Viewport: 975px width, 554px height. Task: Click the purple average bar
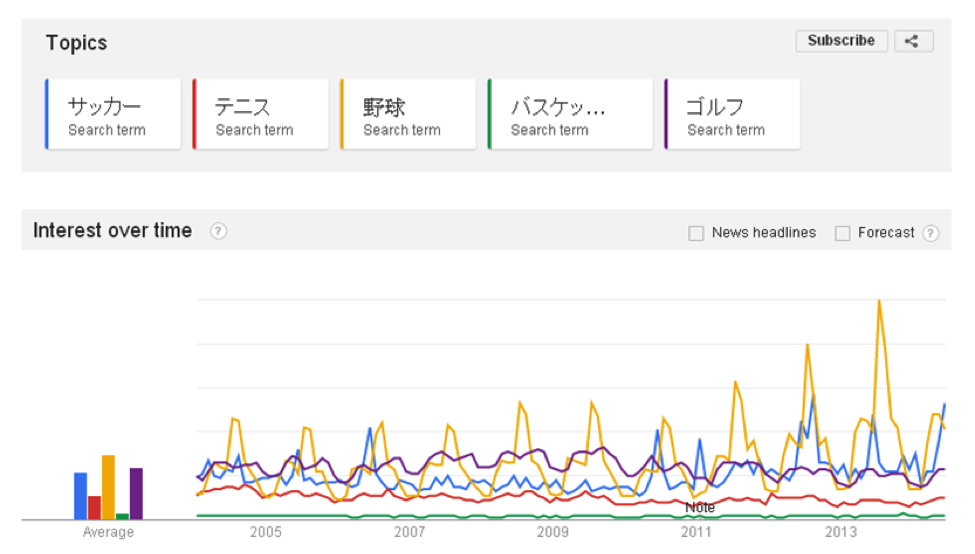point(136,493)
